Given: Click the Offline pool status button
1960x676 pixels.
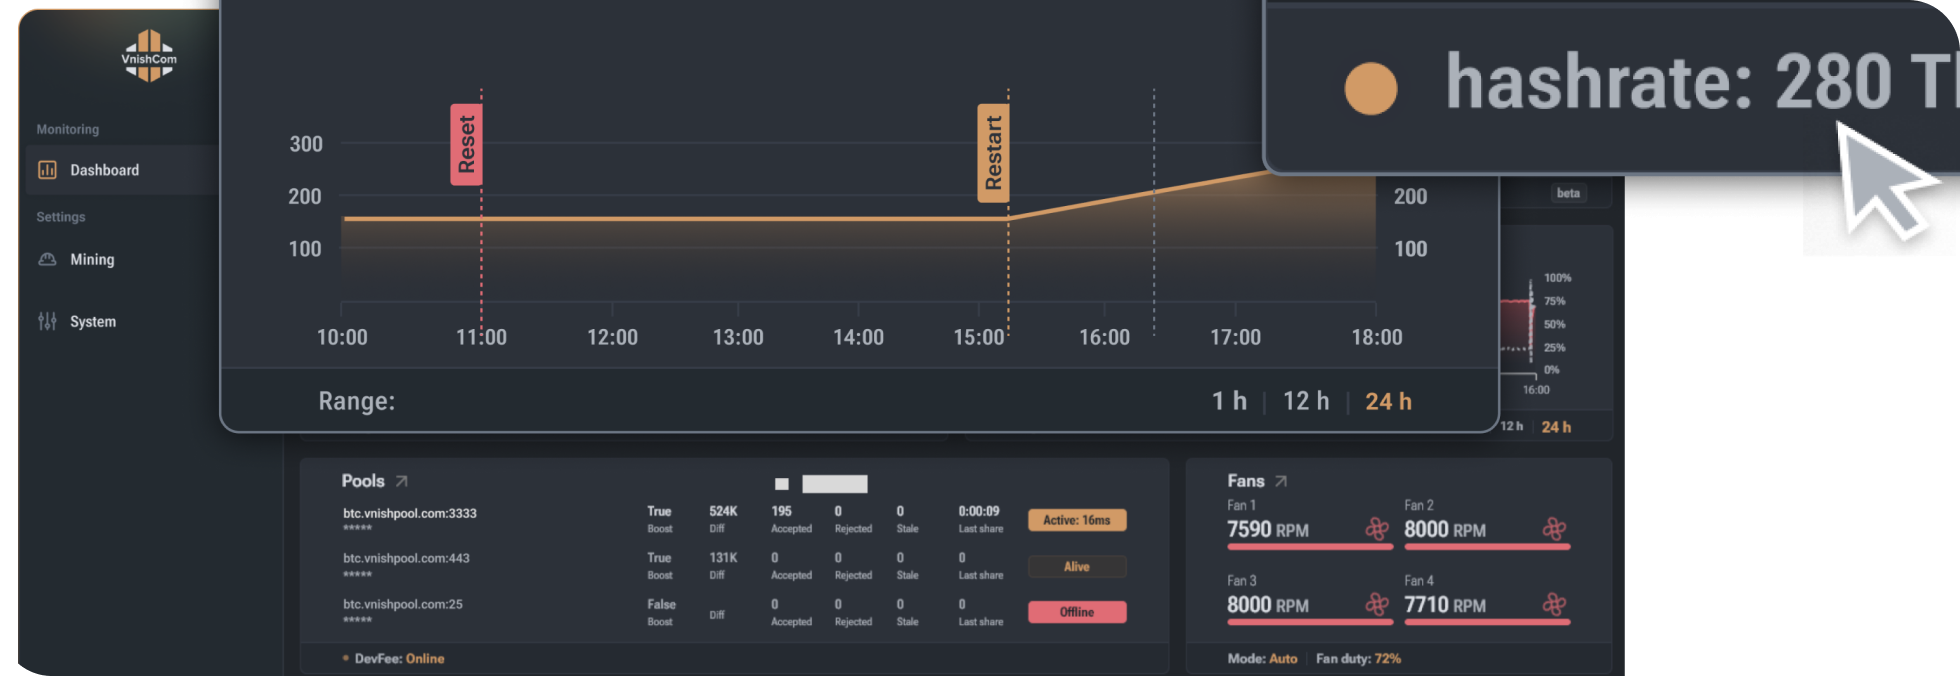Looking at the screenshot, I should tap(1077, 612).
